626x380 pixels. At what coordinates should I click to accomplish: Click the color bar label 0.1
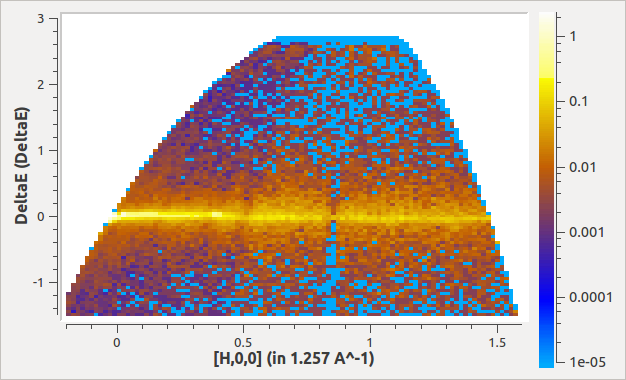click(578, 101)
